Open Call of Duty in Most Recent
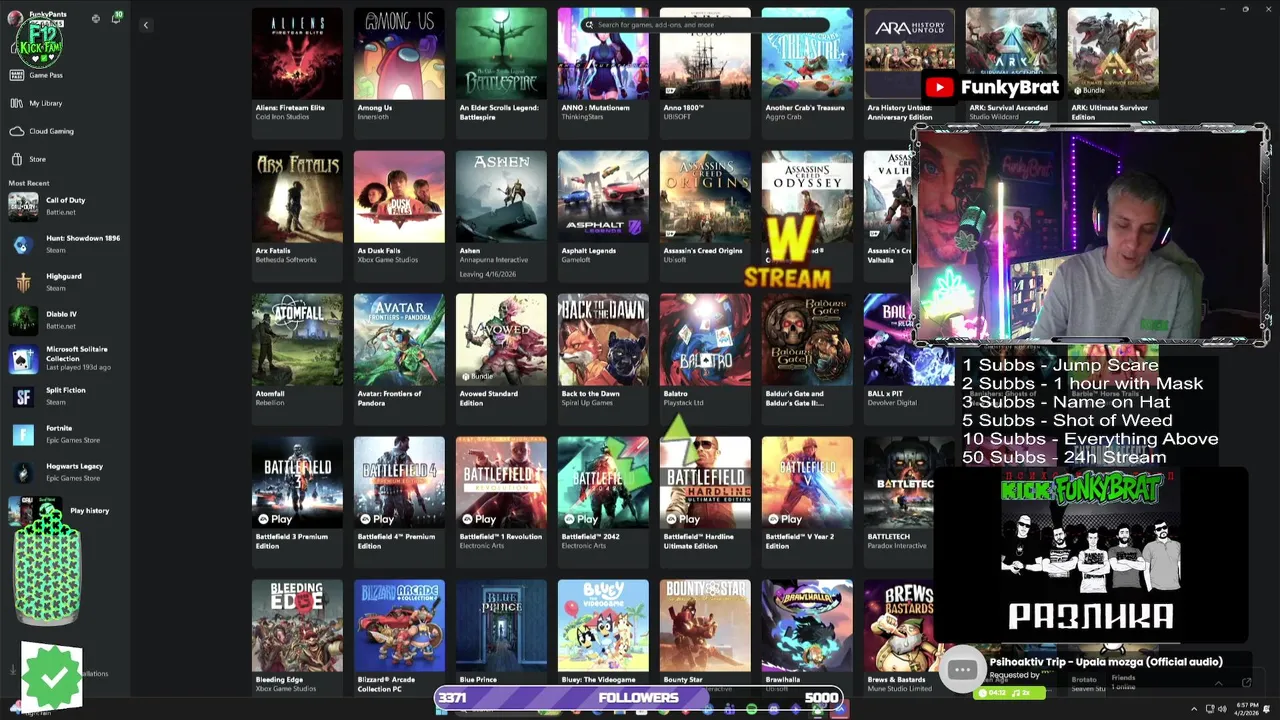Image resolution: width=1280 pixels, height=720 pixels. 65,206
